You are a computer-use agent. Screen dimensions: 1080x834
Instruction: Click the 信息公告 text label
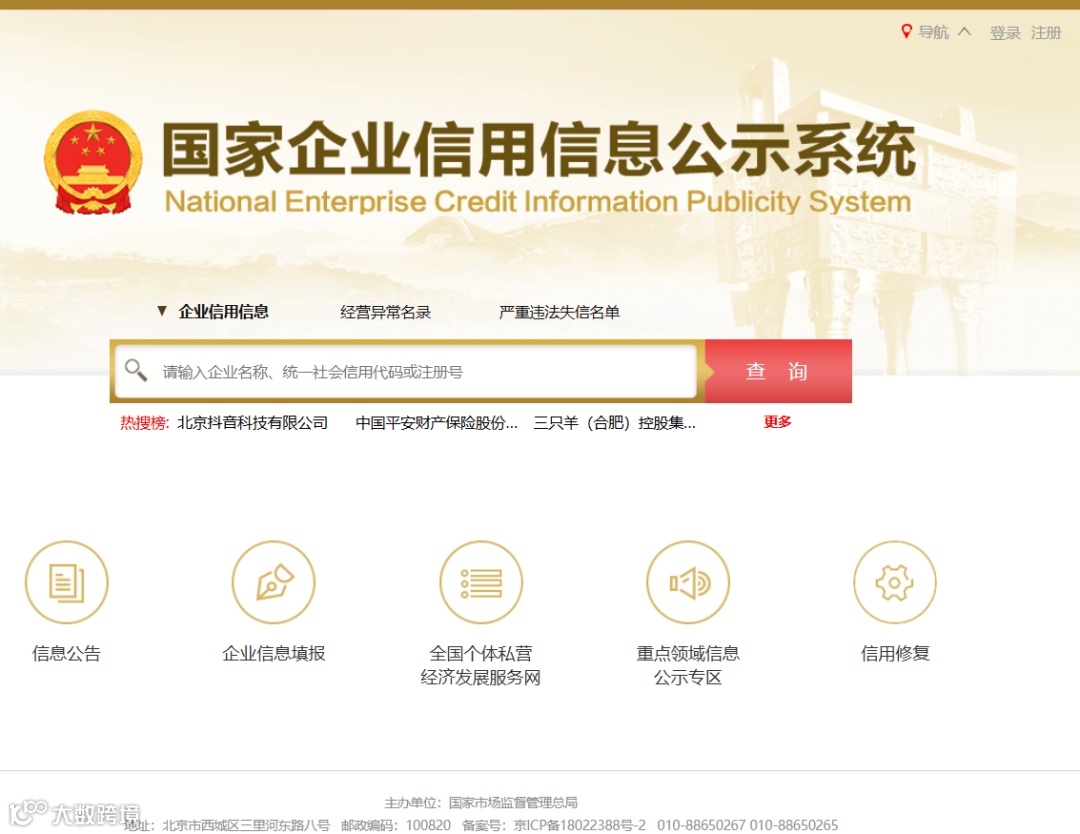click(67, 654)
